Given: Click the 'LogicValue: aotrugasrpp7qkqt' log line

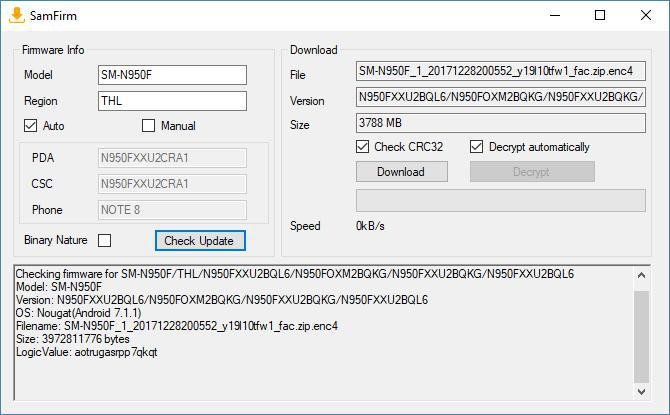Looking at the screenshot, I should [x=87, y=352].
